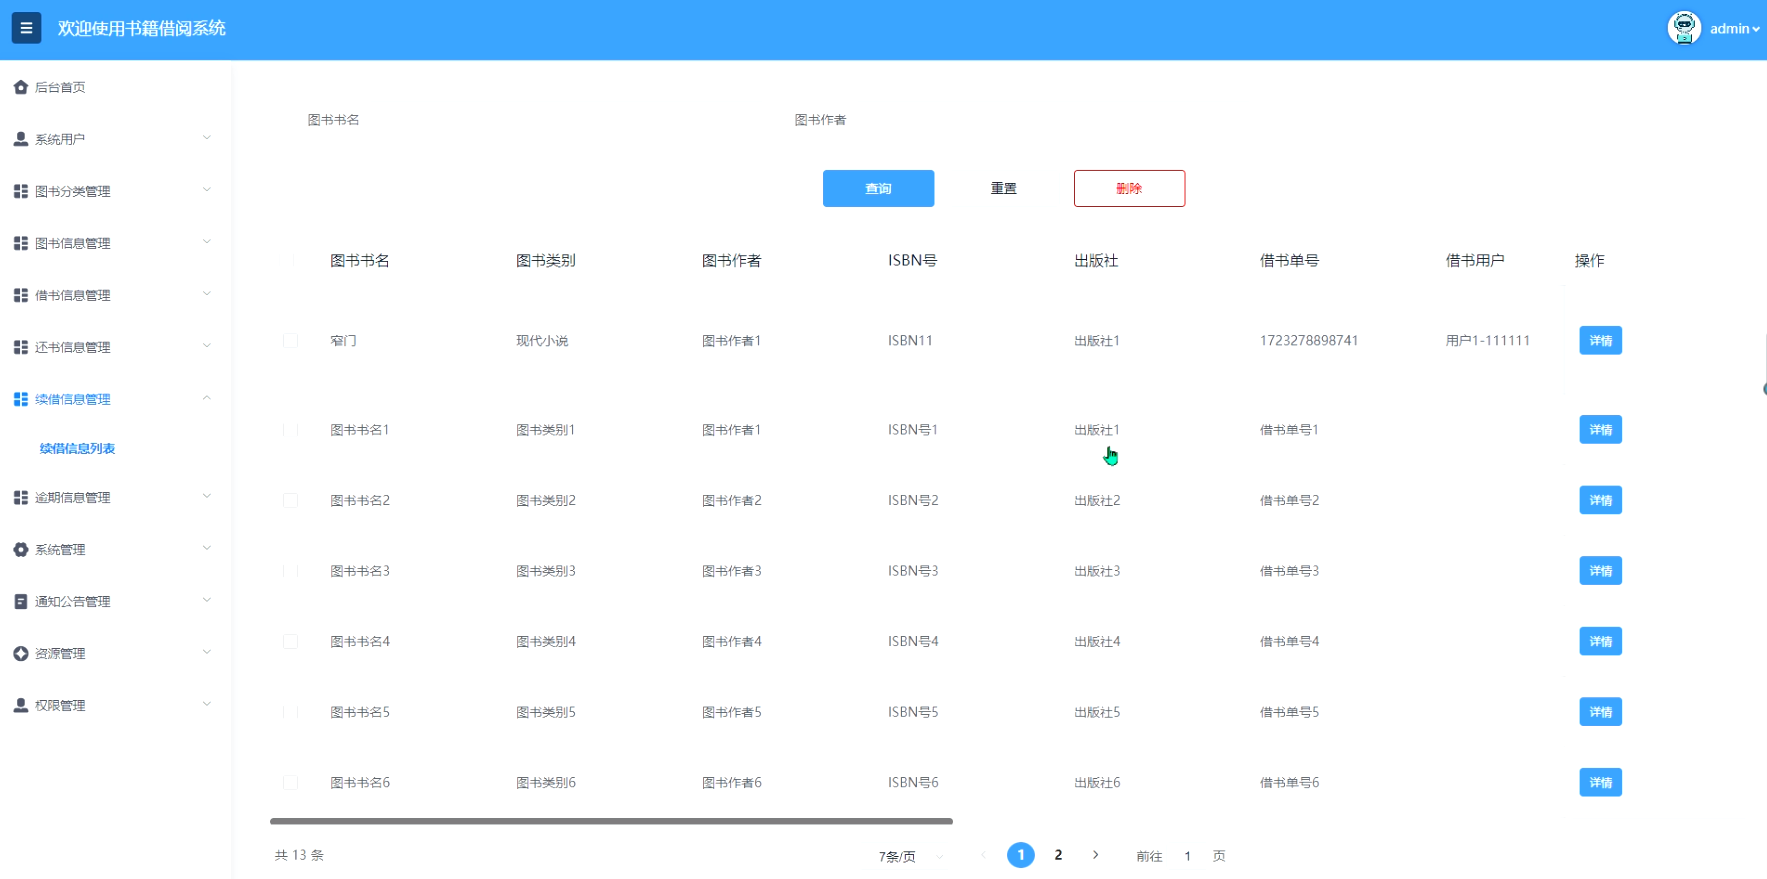
Task: Click the grid icon beside 图书分类管理
Action: point(21,191)
